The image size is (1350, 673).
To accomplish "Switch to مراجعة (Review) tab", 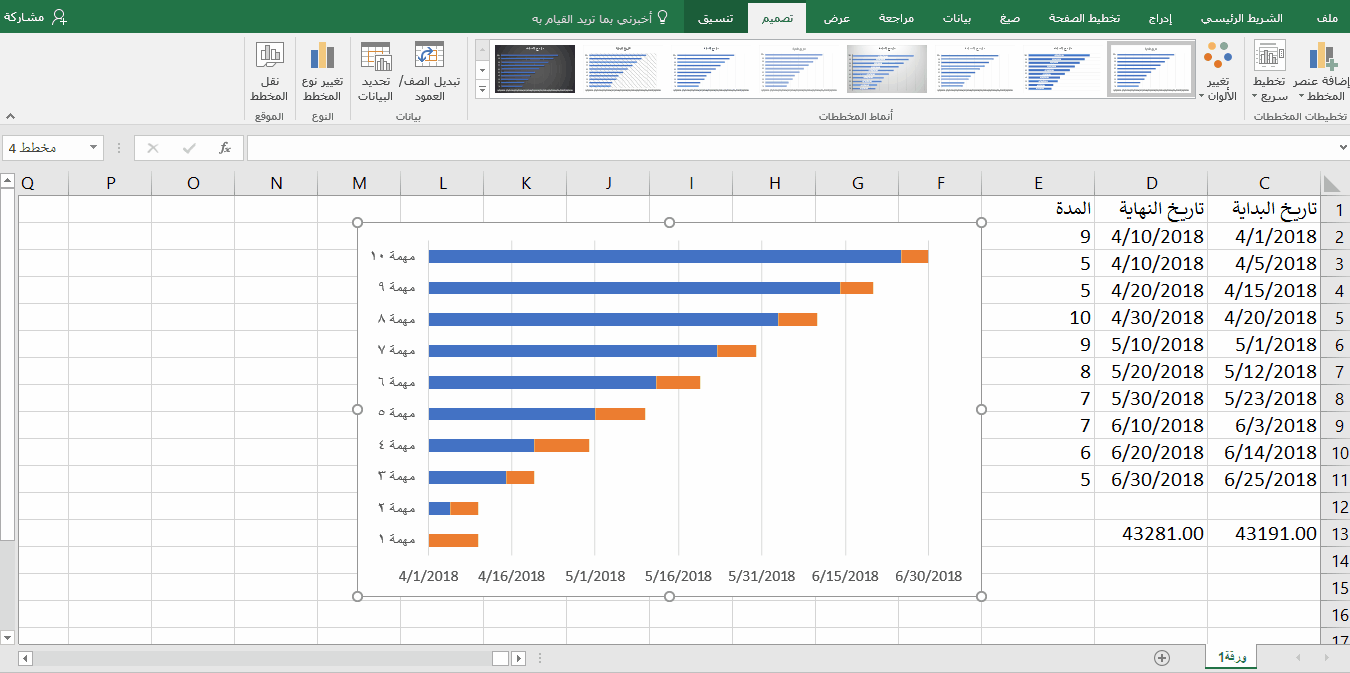I will (896, 18).
